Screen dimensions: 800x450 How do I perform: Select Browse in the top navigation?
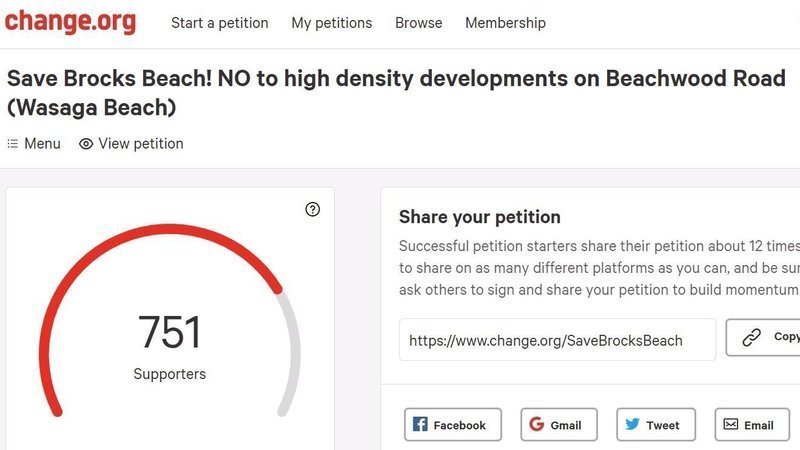pyautogui.click(x=418, y=23)
